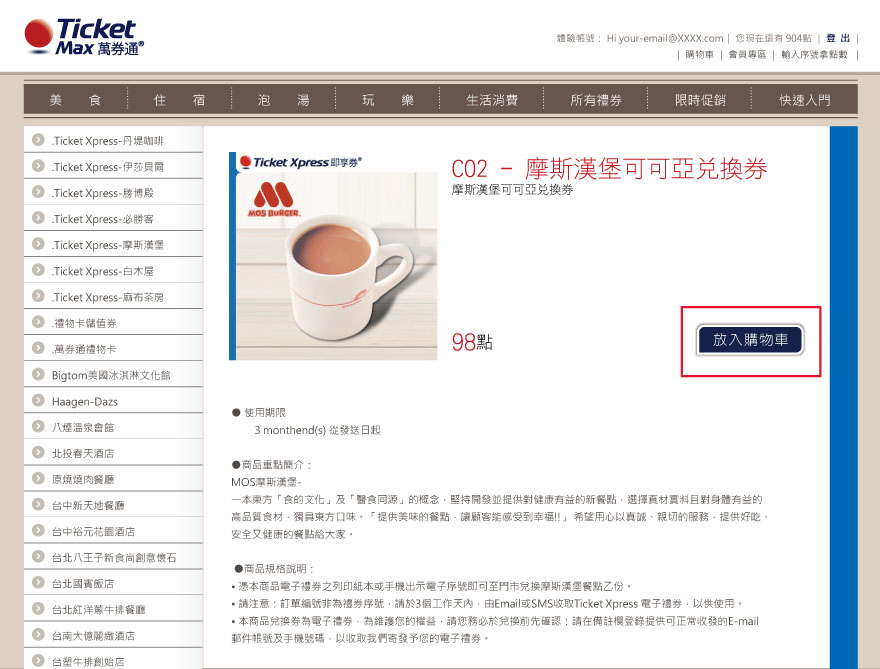Click the 放入購物車 button

coord(750,340)
